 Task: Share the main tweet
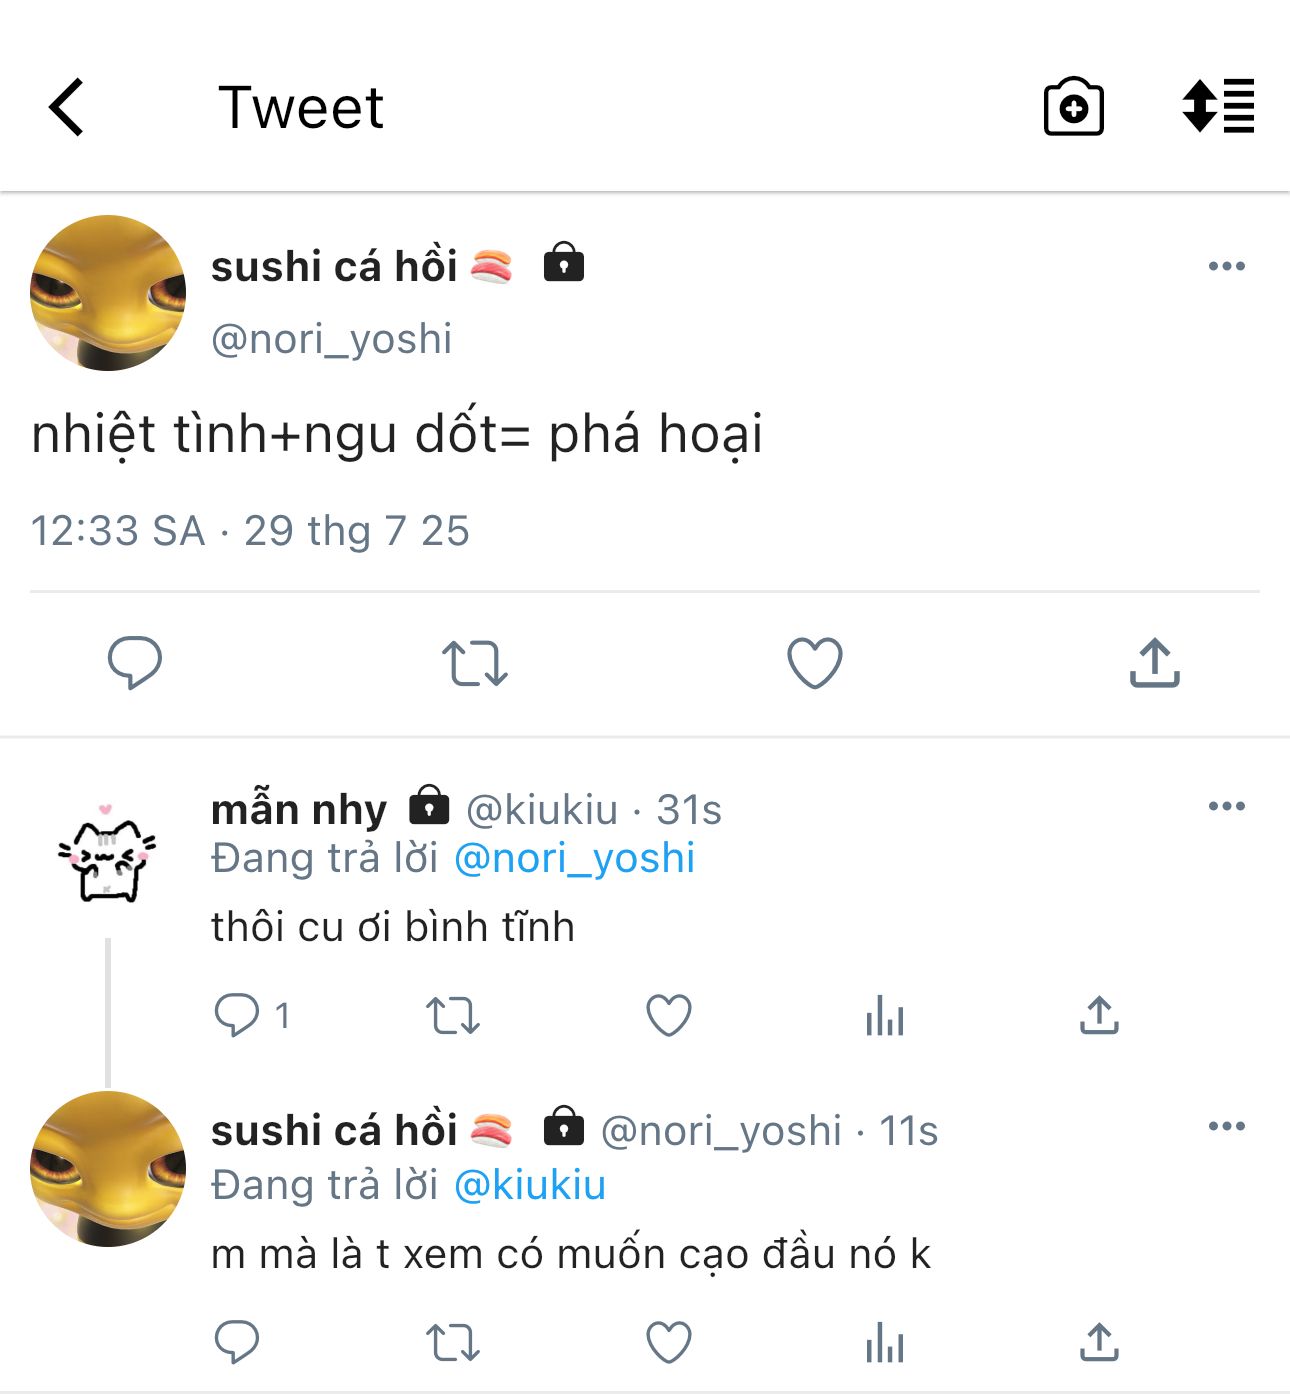1154,663
